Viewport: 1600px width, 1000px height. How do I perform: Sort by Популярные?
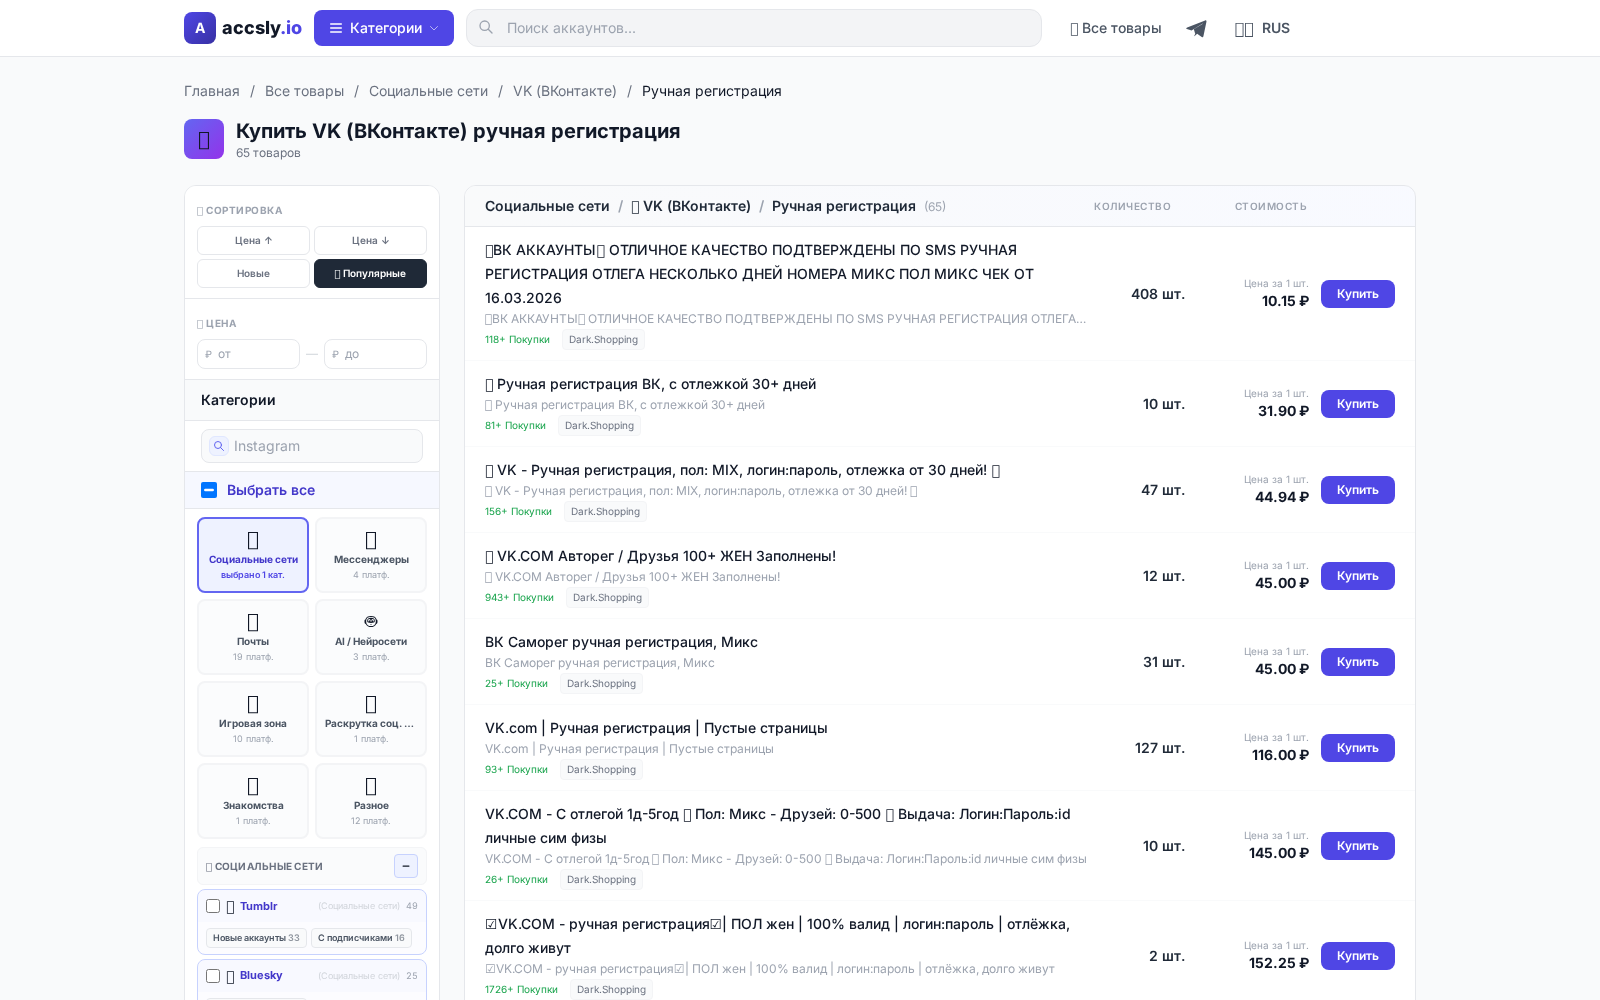[x=370, y=273]
